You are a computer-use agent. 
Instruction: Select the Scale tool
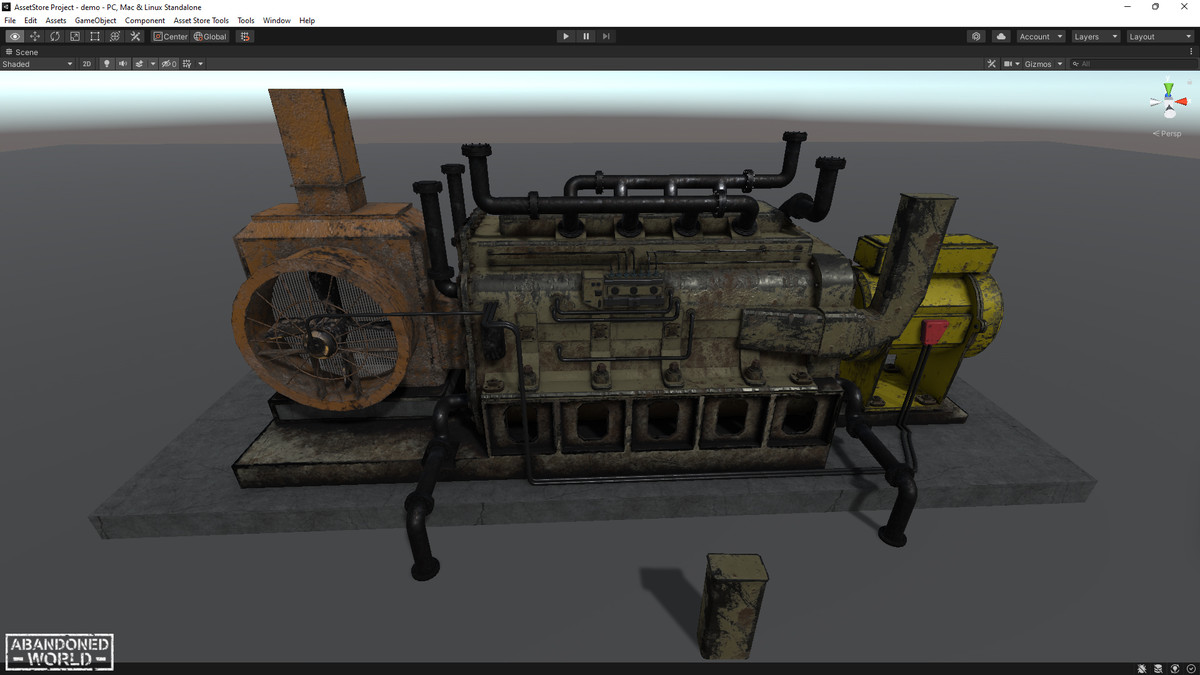(x=75, y=36)
